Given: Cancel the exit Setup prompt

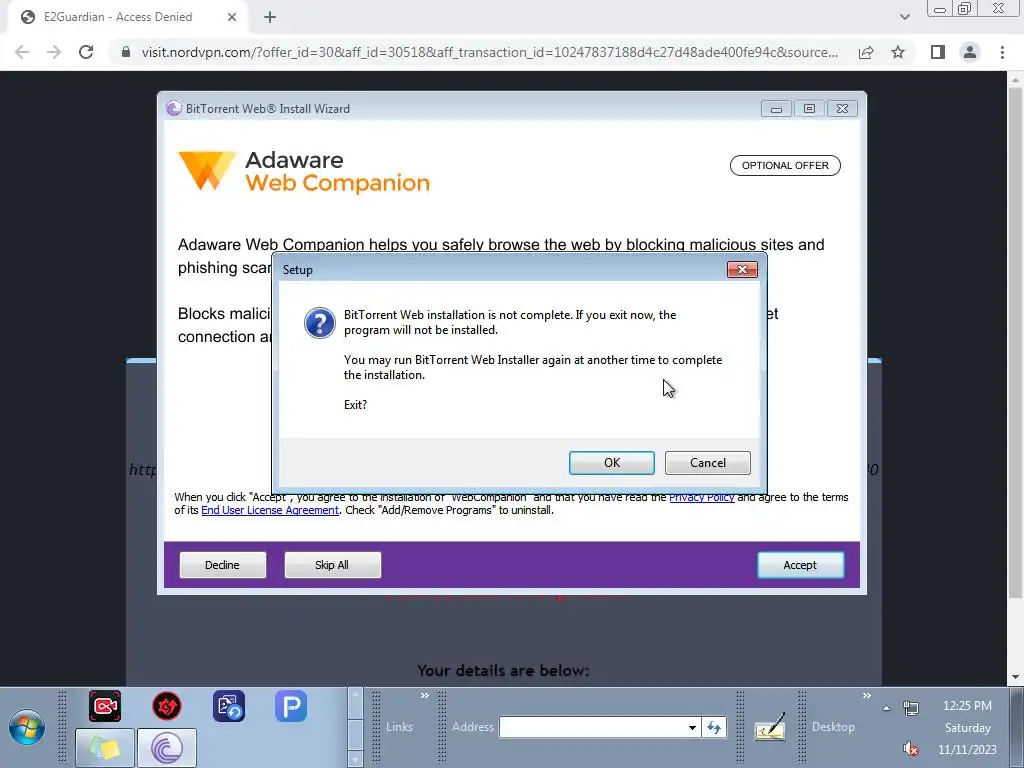Looking at the screenshot, I should 707,462.
